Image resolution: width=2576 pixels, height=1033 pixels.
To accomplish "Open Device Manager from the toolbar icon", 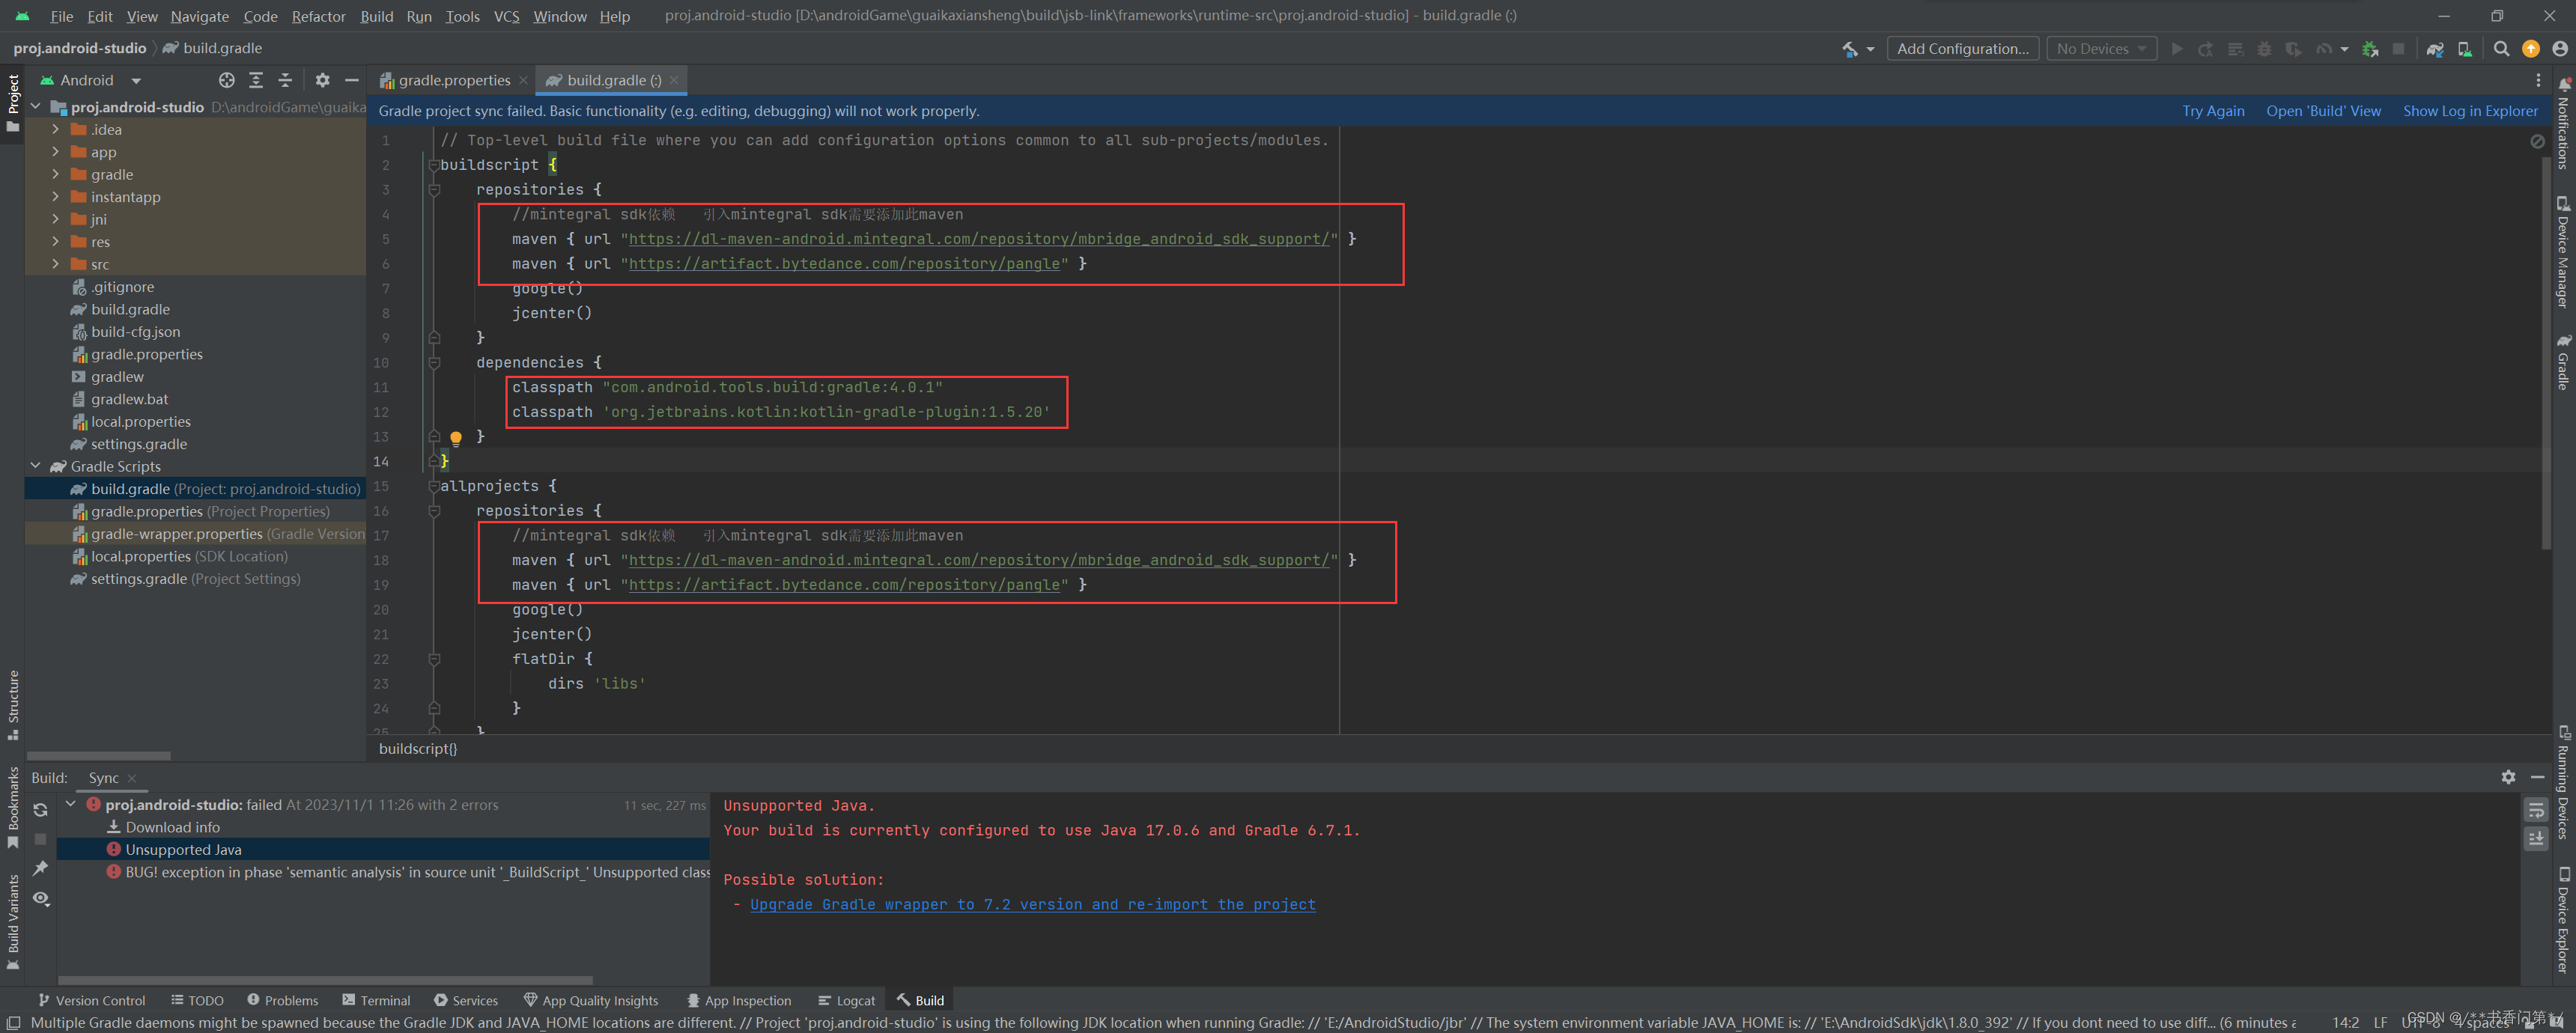I will click(2464, 49).
